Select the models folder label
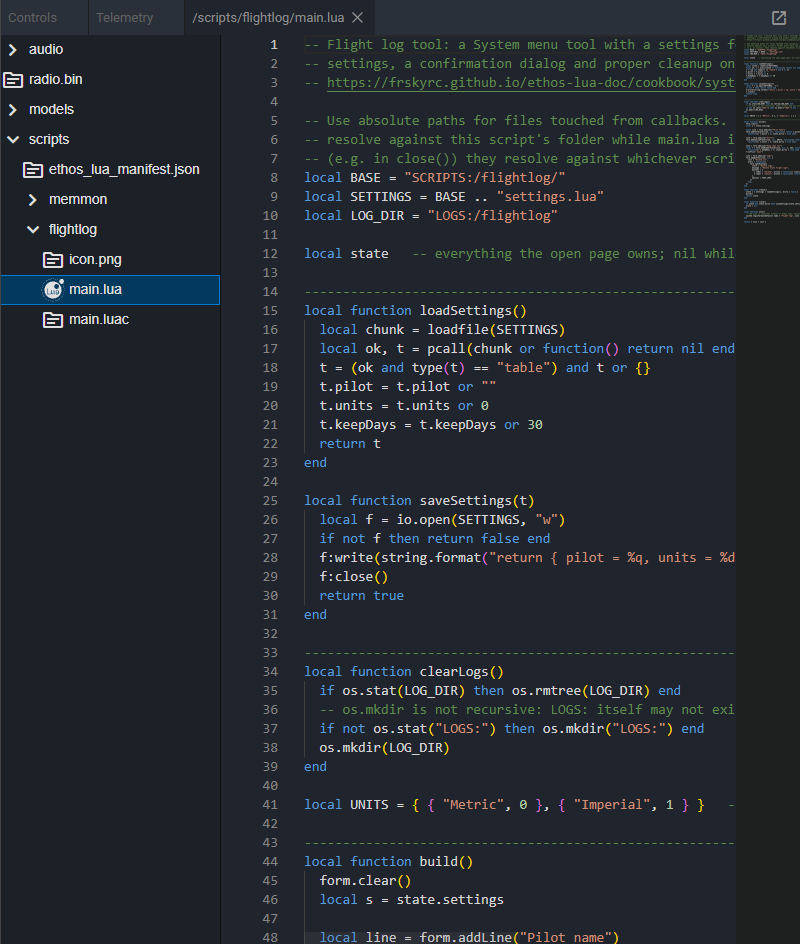The width and height of the screenshot is (800, 944). tap(51, 110)
